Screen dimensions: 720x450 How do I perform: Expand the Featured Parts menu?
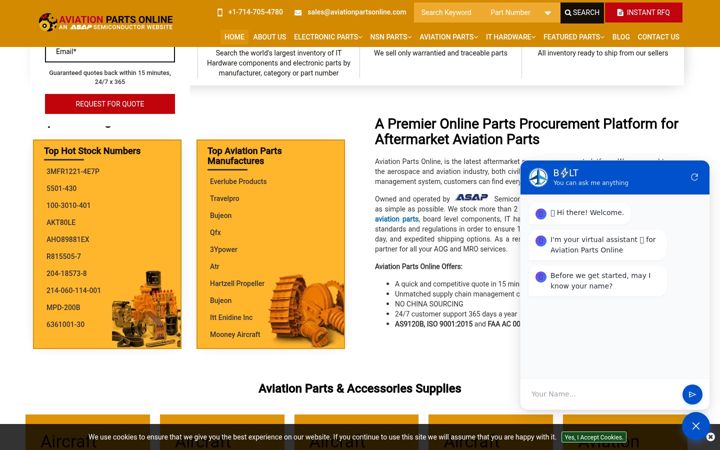[574, 37]
